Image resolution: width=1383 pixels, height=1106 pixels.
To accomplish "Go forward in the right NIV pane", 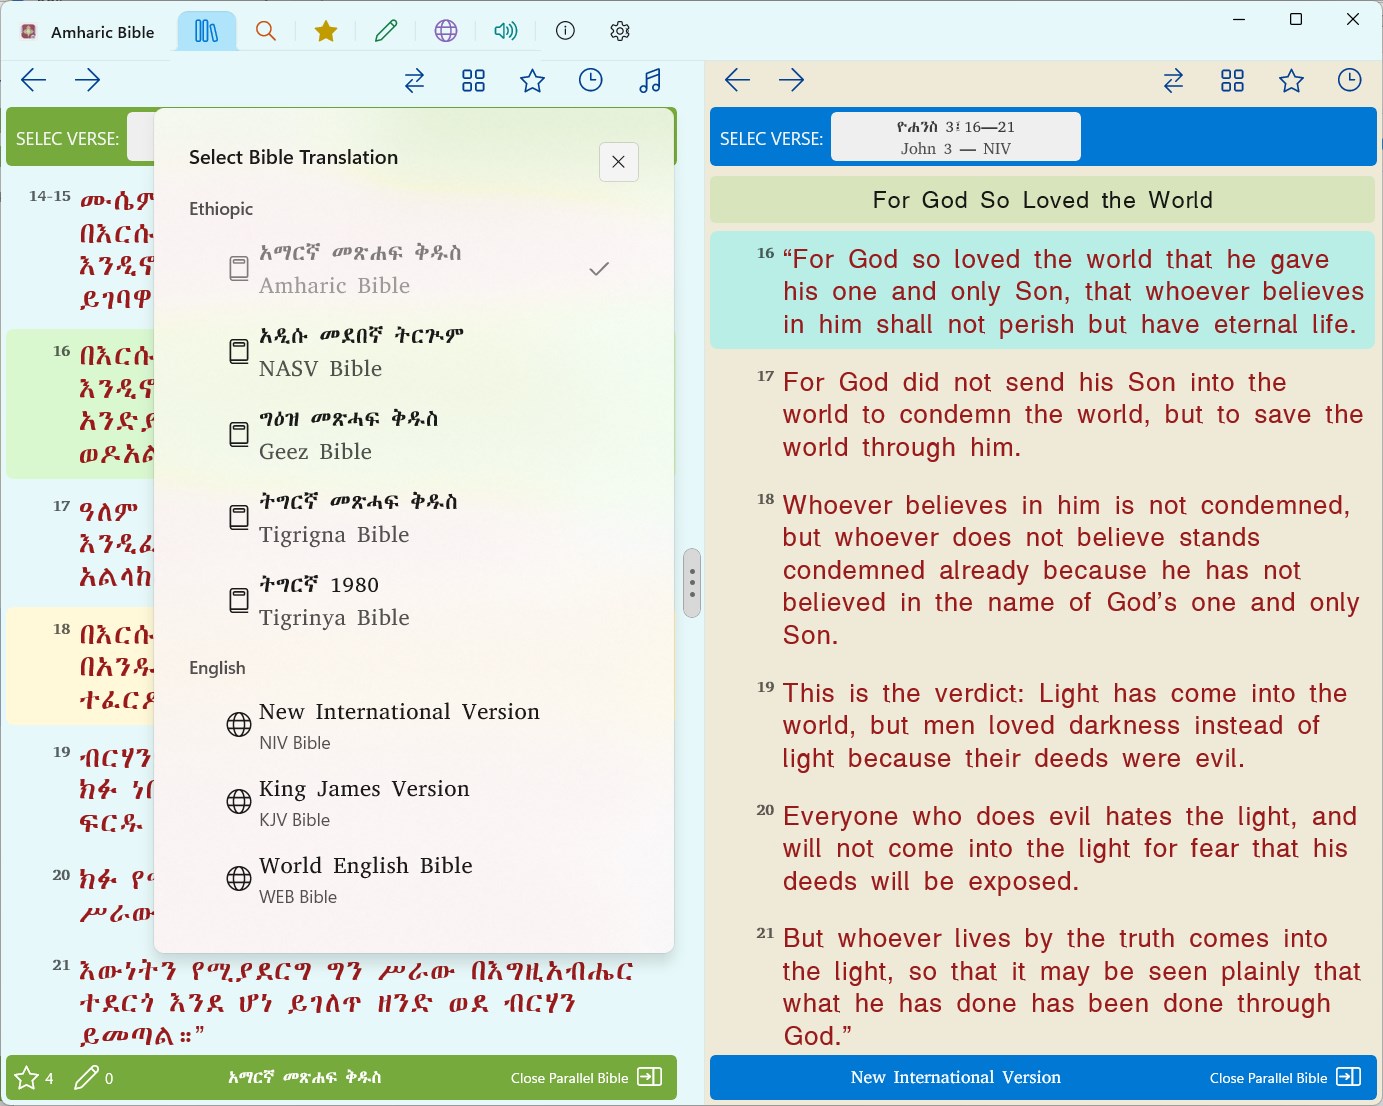I will click(x=792, y=80).
